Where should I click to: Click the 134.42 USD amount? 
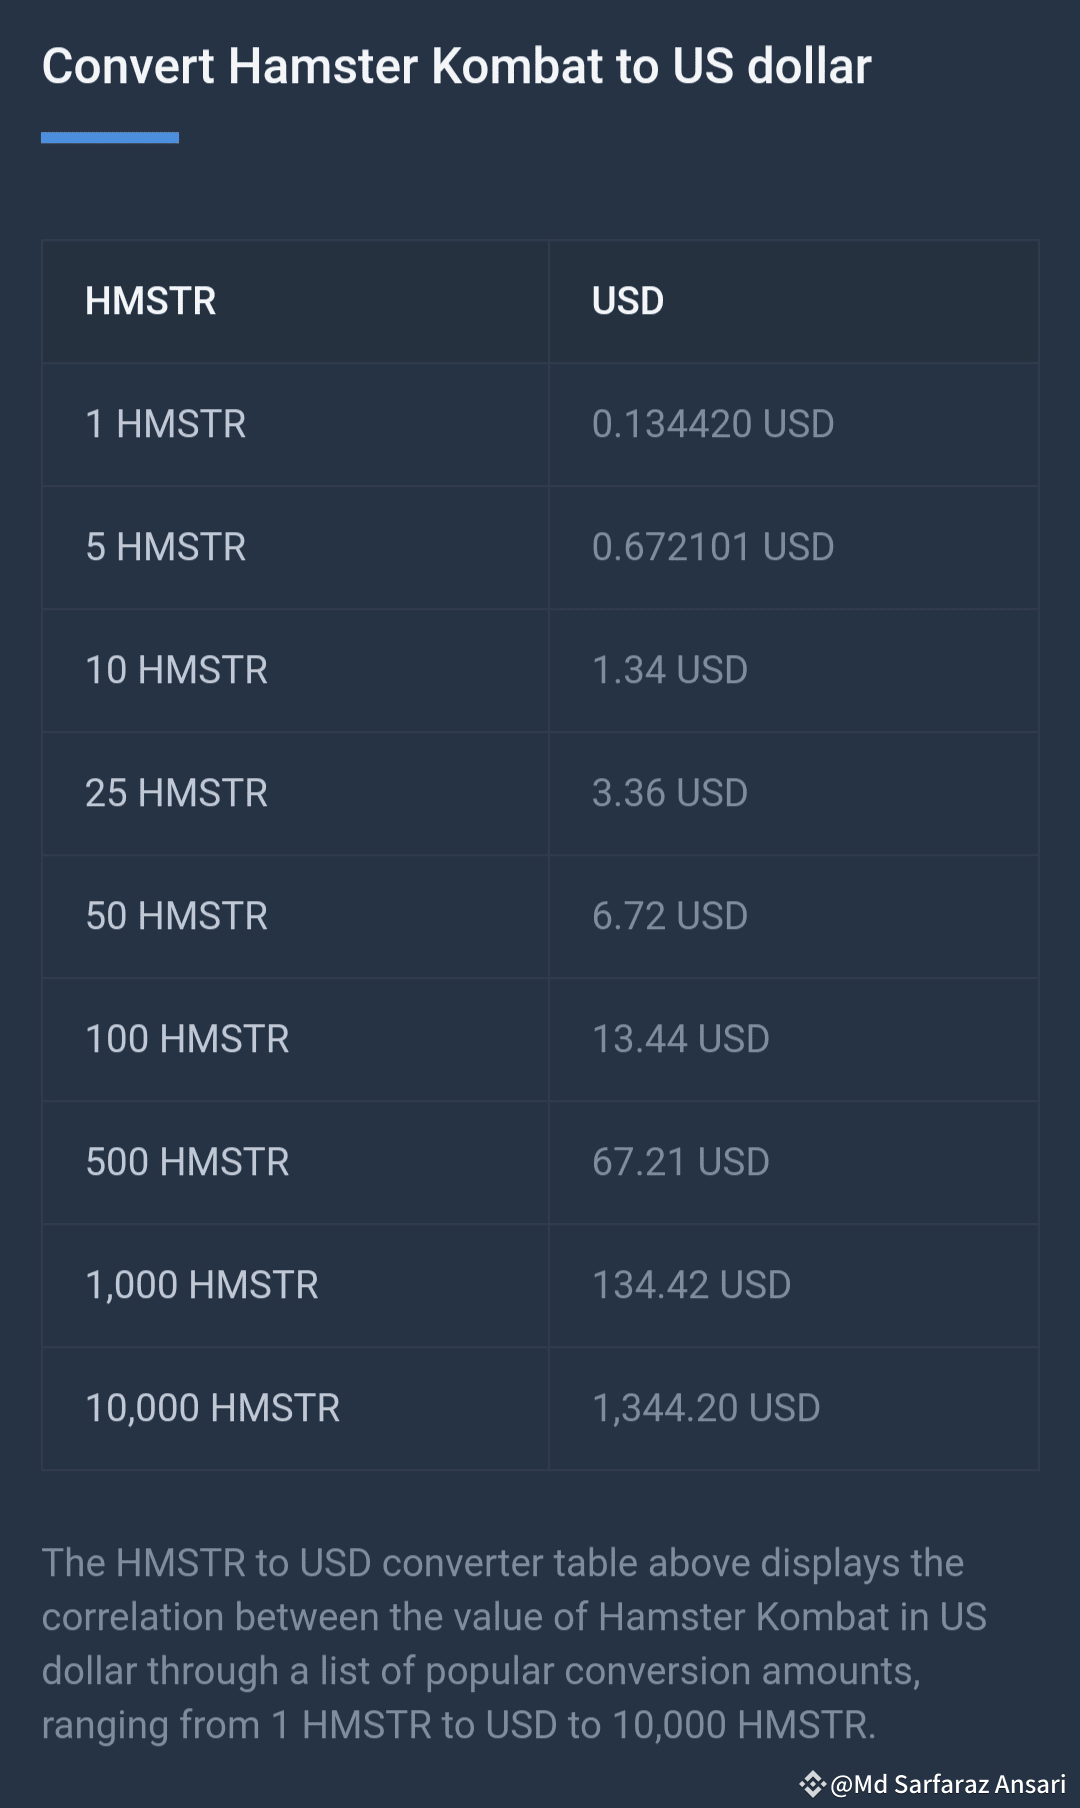pos(692,1285)
